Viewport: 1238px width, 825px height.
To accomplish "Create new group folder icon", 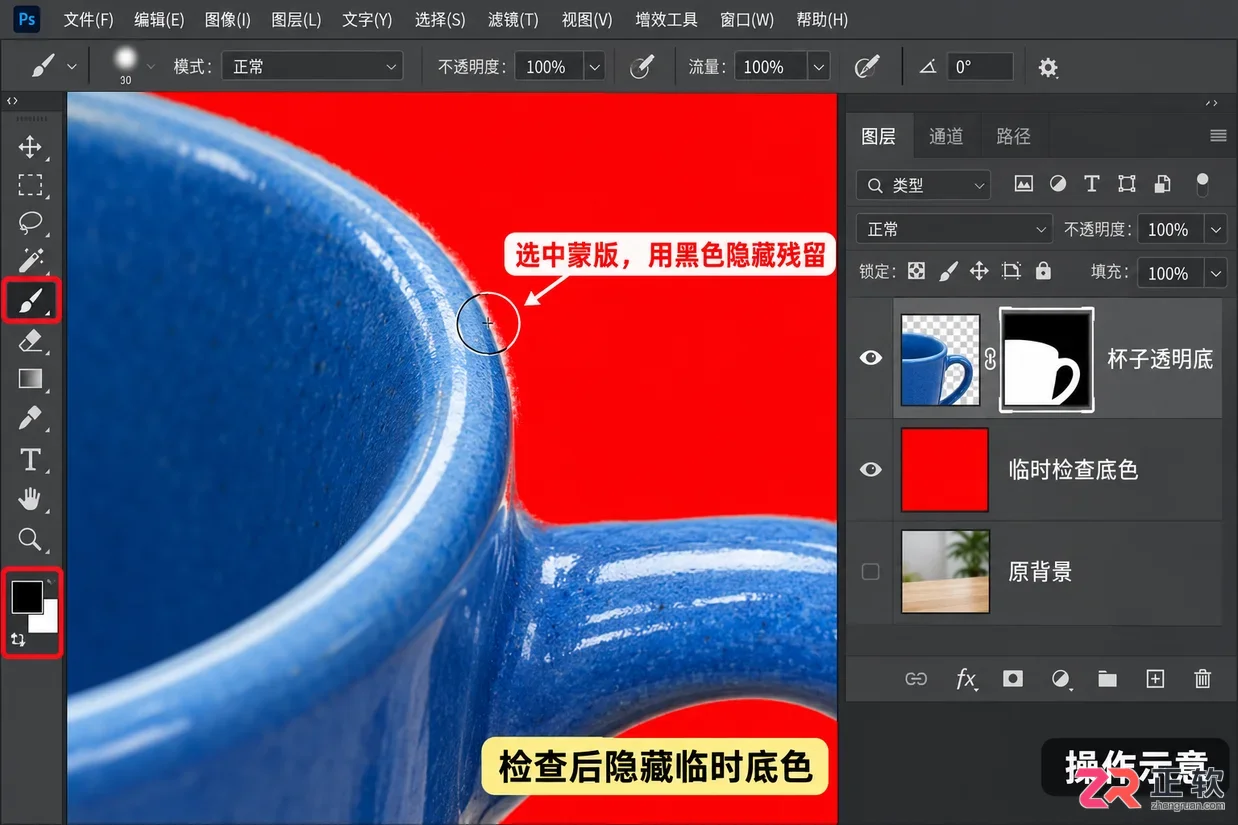I will click(x=1107, y=679).
